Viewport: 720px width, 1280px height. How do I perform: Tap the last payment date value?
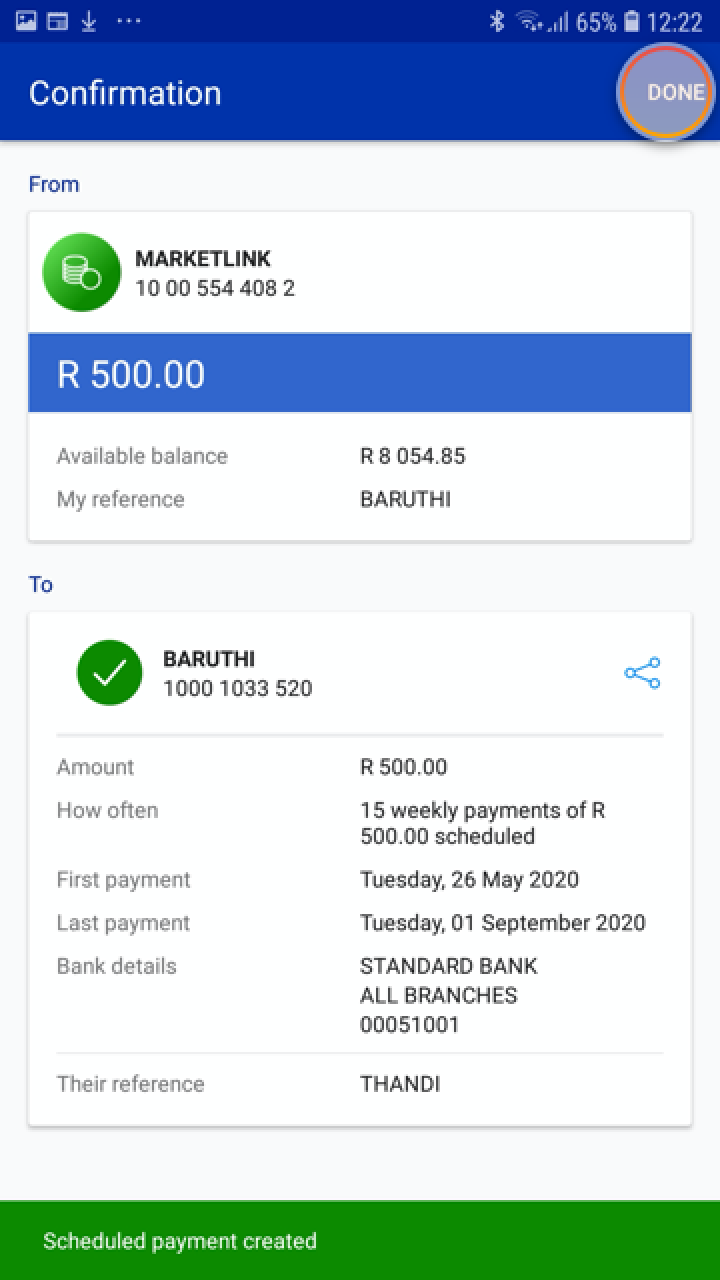[x=502, y=923]
